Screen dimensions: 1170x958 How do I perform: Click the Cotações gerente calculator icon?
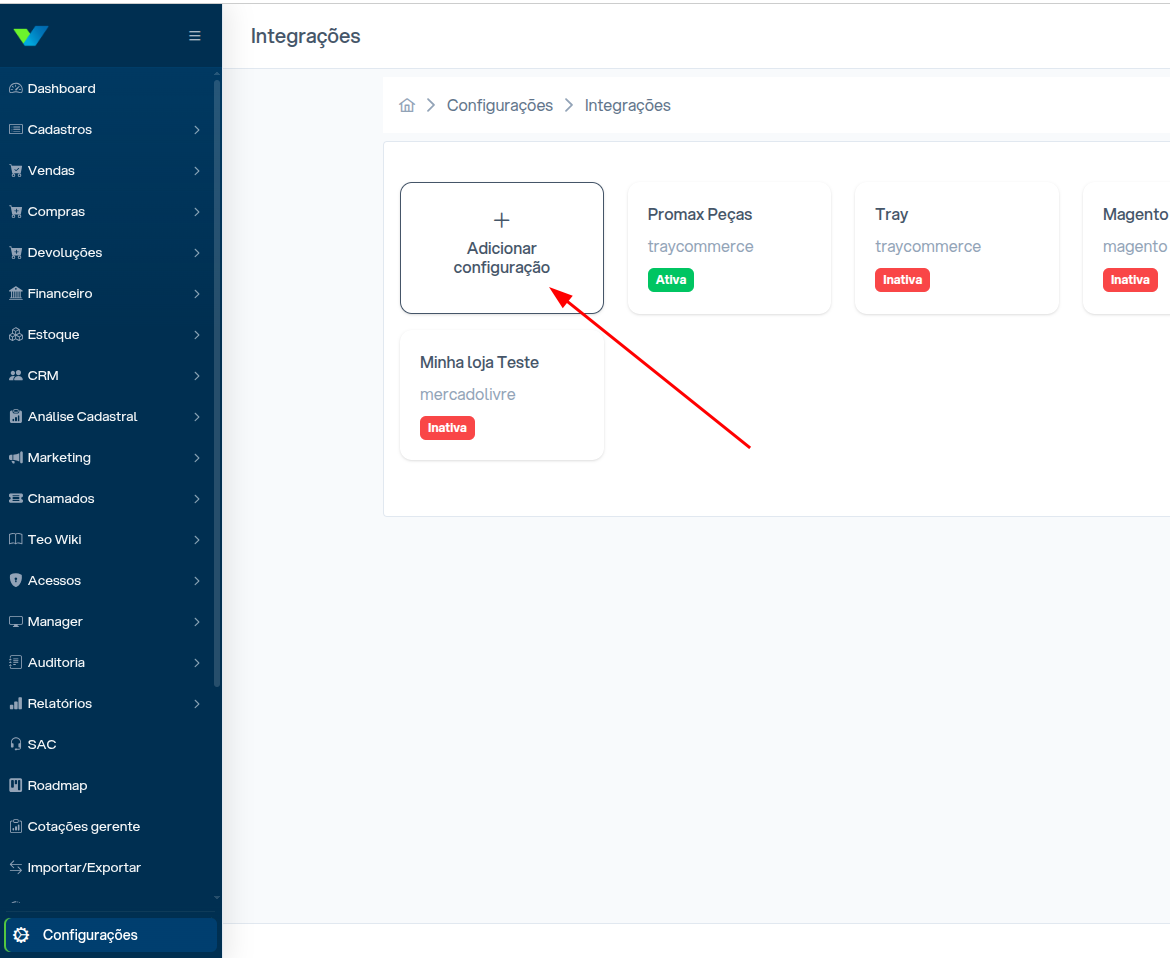pyautogui.click(x=16, y=827)
